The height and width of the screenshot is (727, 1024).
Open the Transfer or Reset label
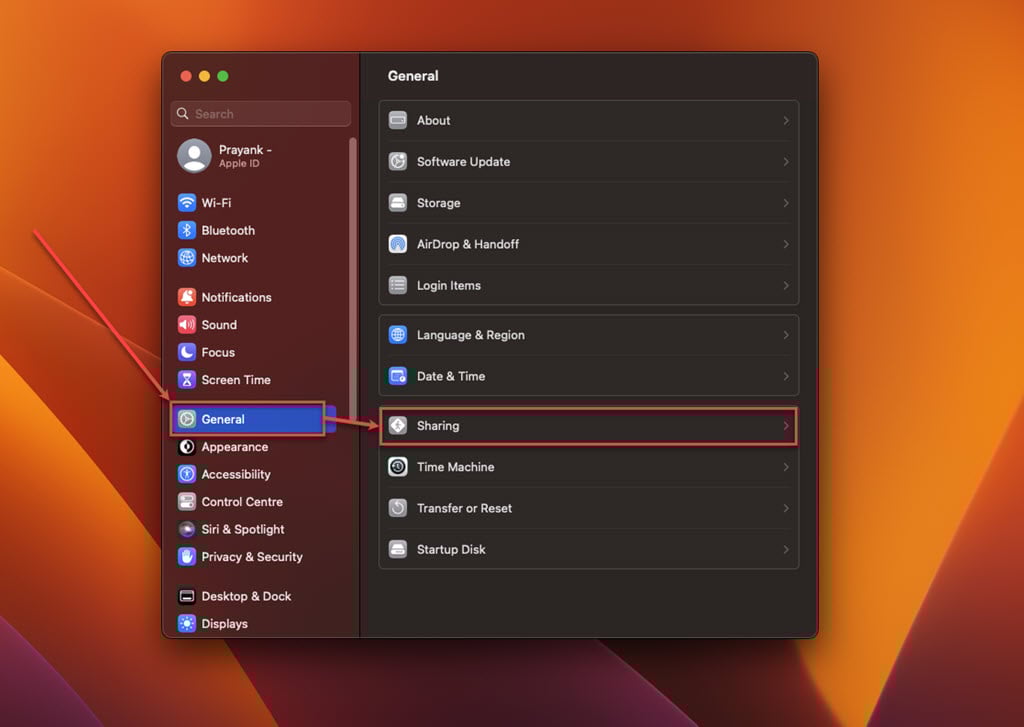click(464, 508)
